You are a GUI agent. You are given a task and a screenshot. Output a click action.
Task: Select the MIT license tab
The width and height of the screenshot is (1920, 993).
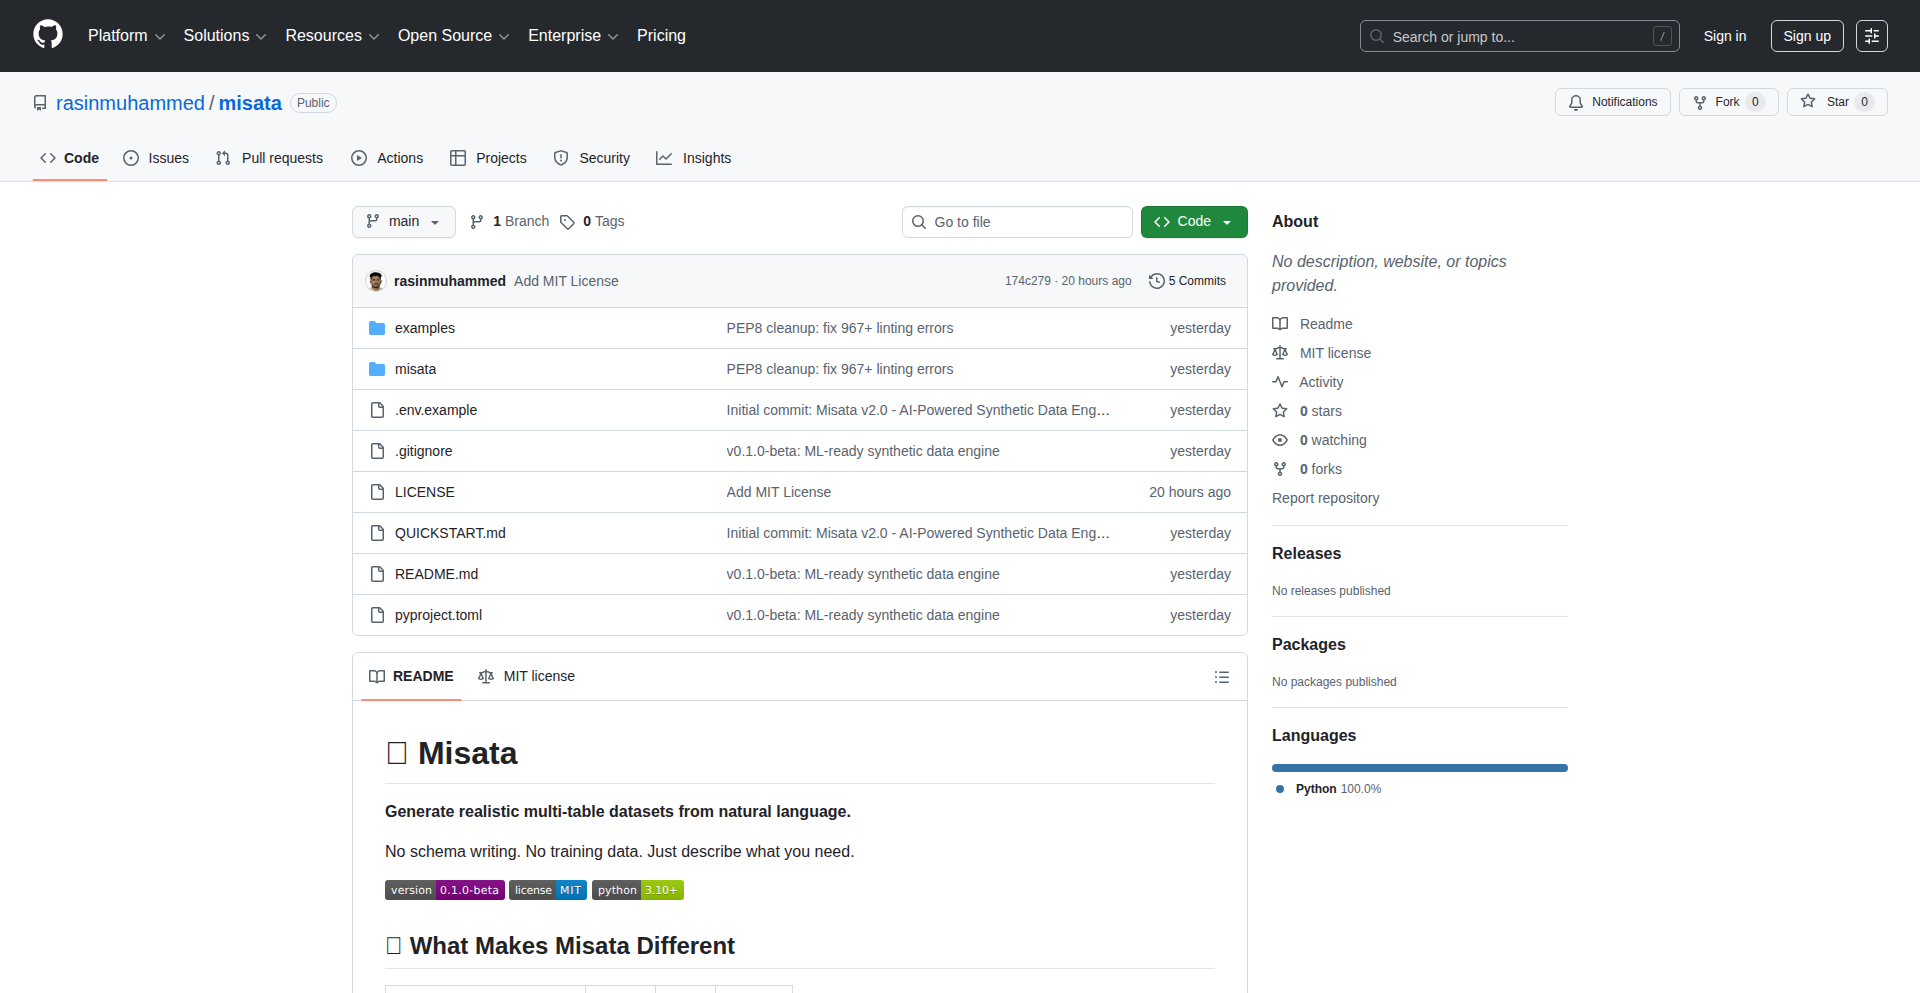(527, 676)
